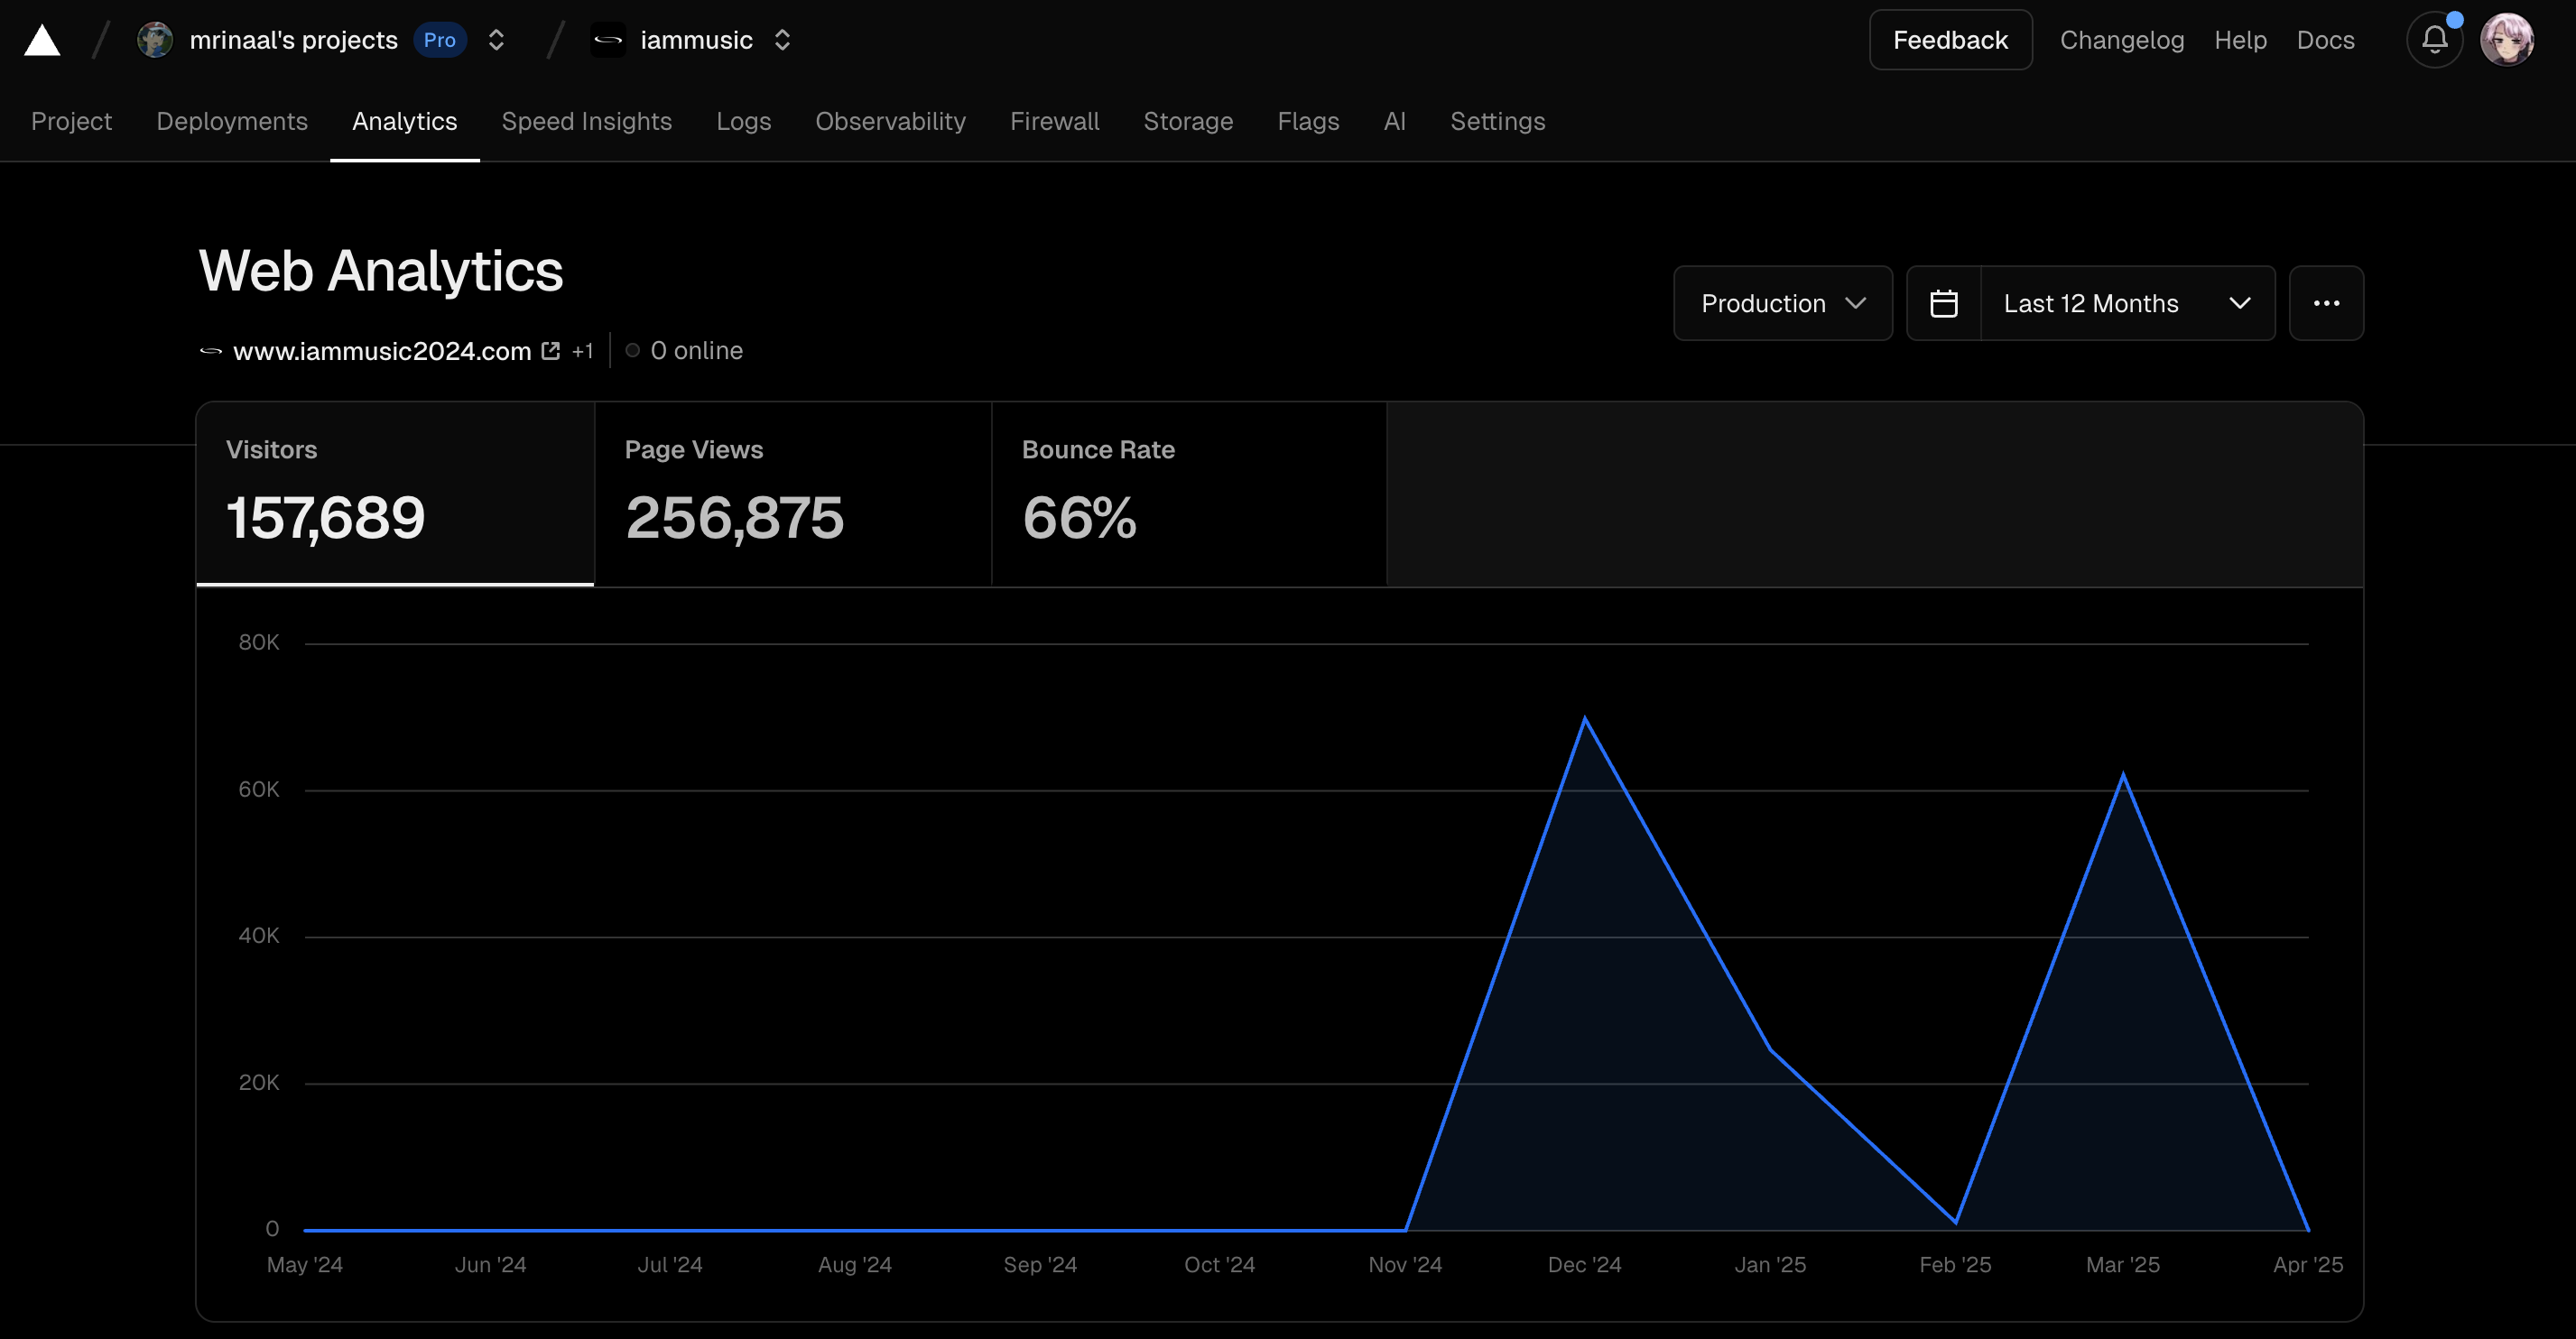Go to the Settings tab

click(1497, 121)
